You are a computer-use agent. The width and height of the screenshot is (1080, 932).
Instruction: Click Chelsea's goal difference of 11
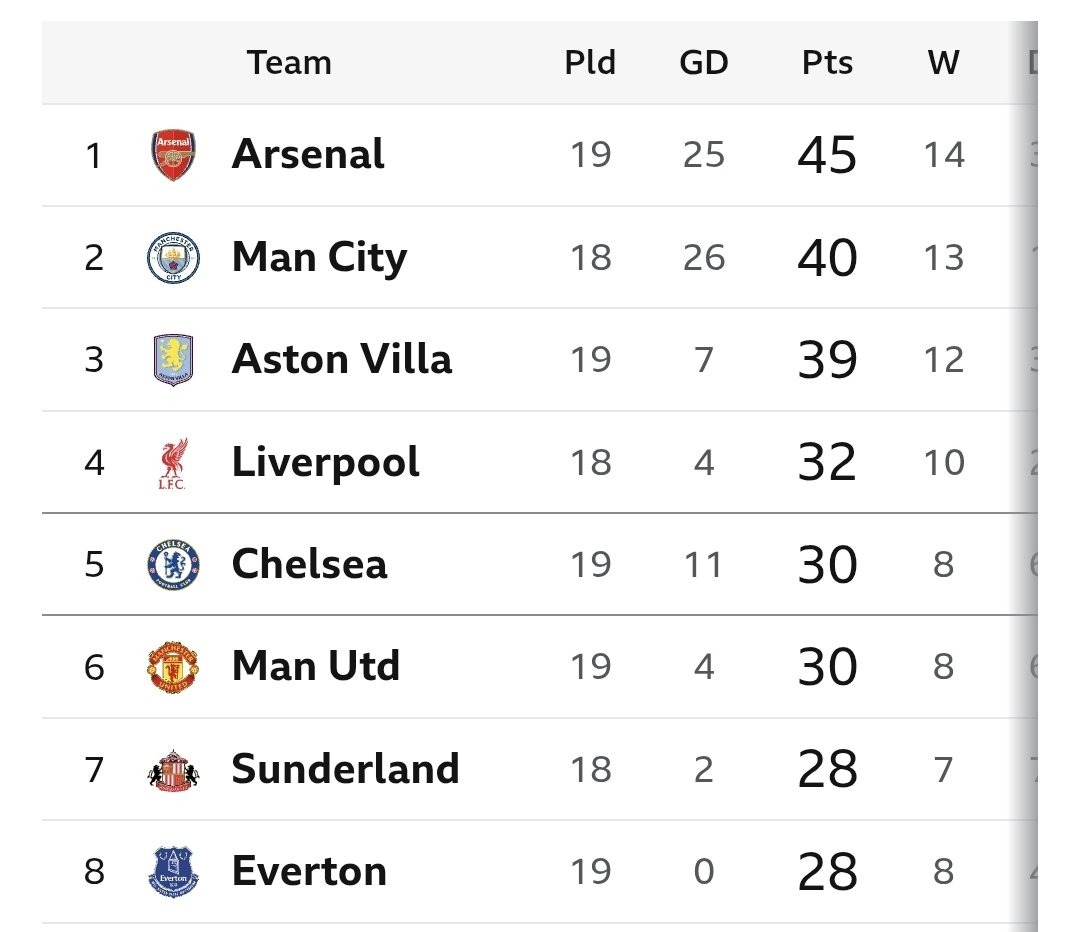(703, 565)
